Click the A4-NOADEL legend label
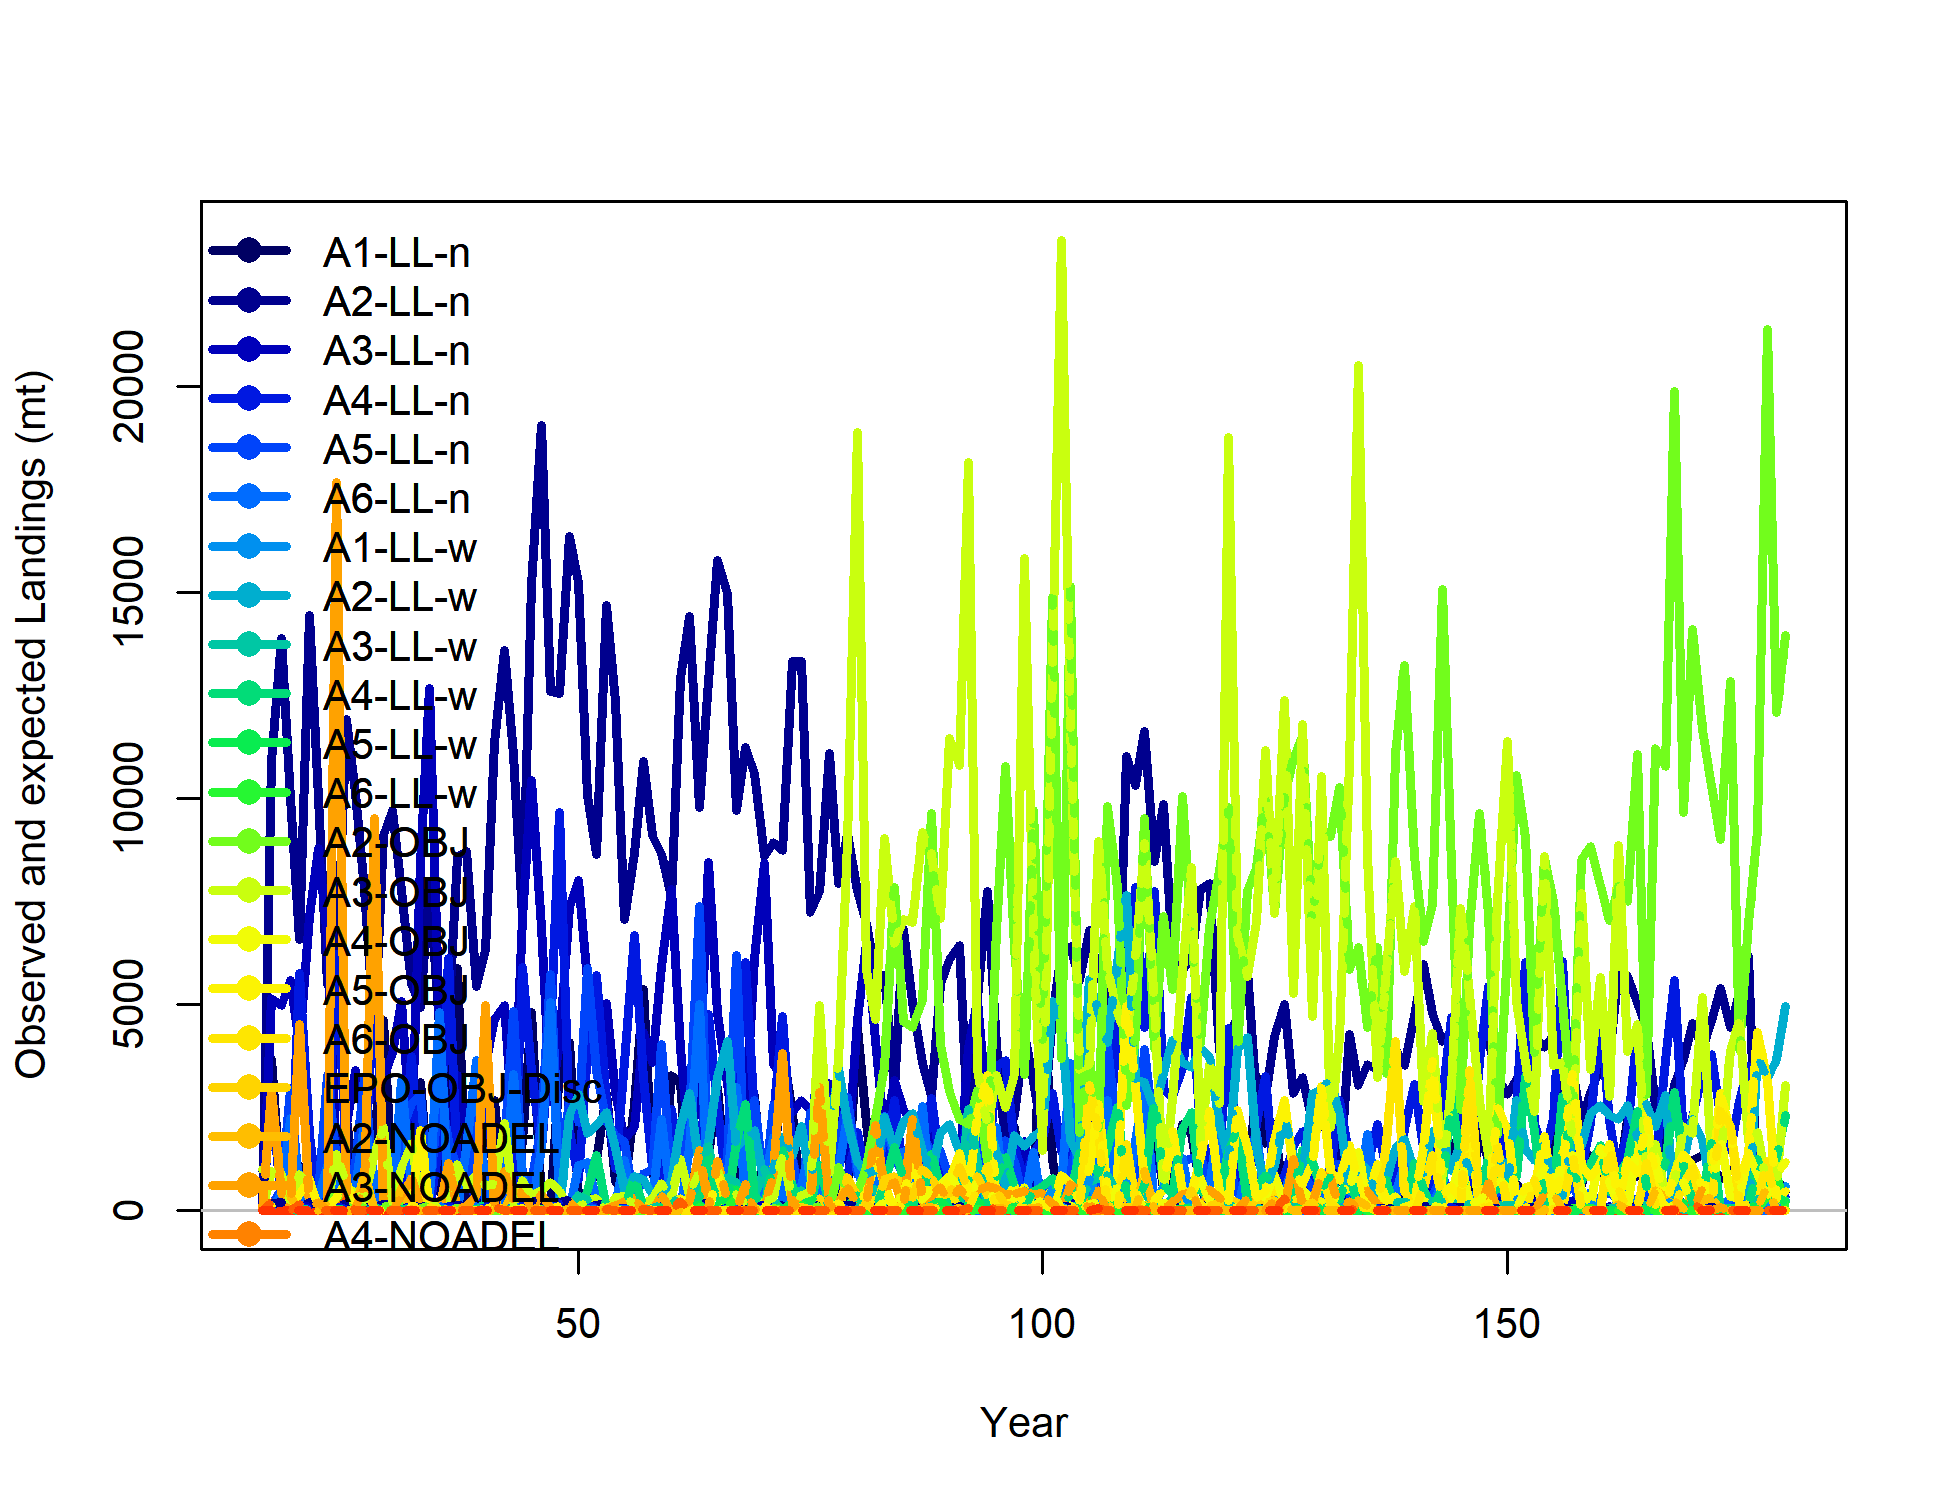 pyautogui.click(x=440, y=1237)
